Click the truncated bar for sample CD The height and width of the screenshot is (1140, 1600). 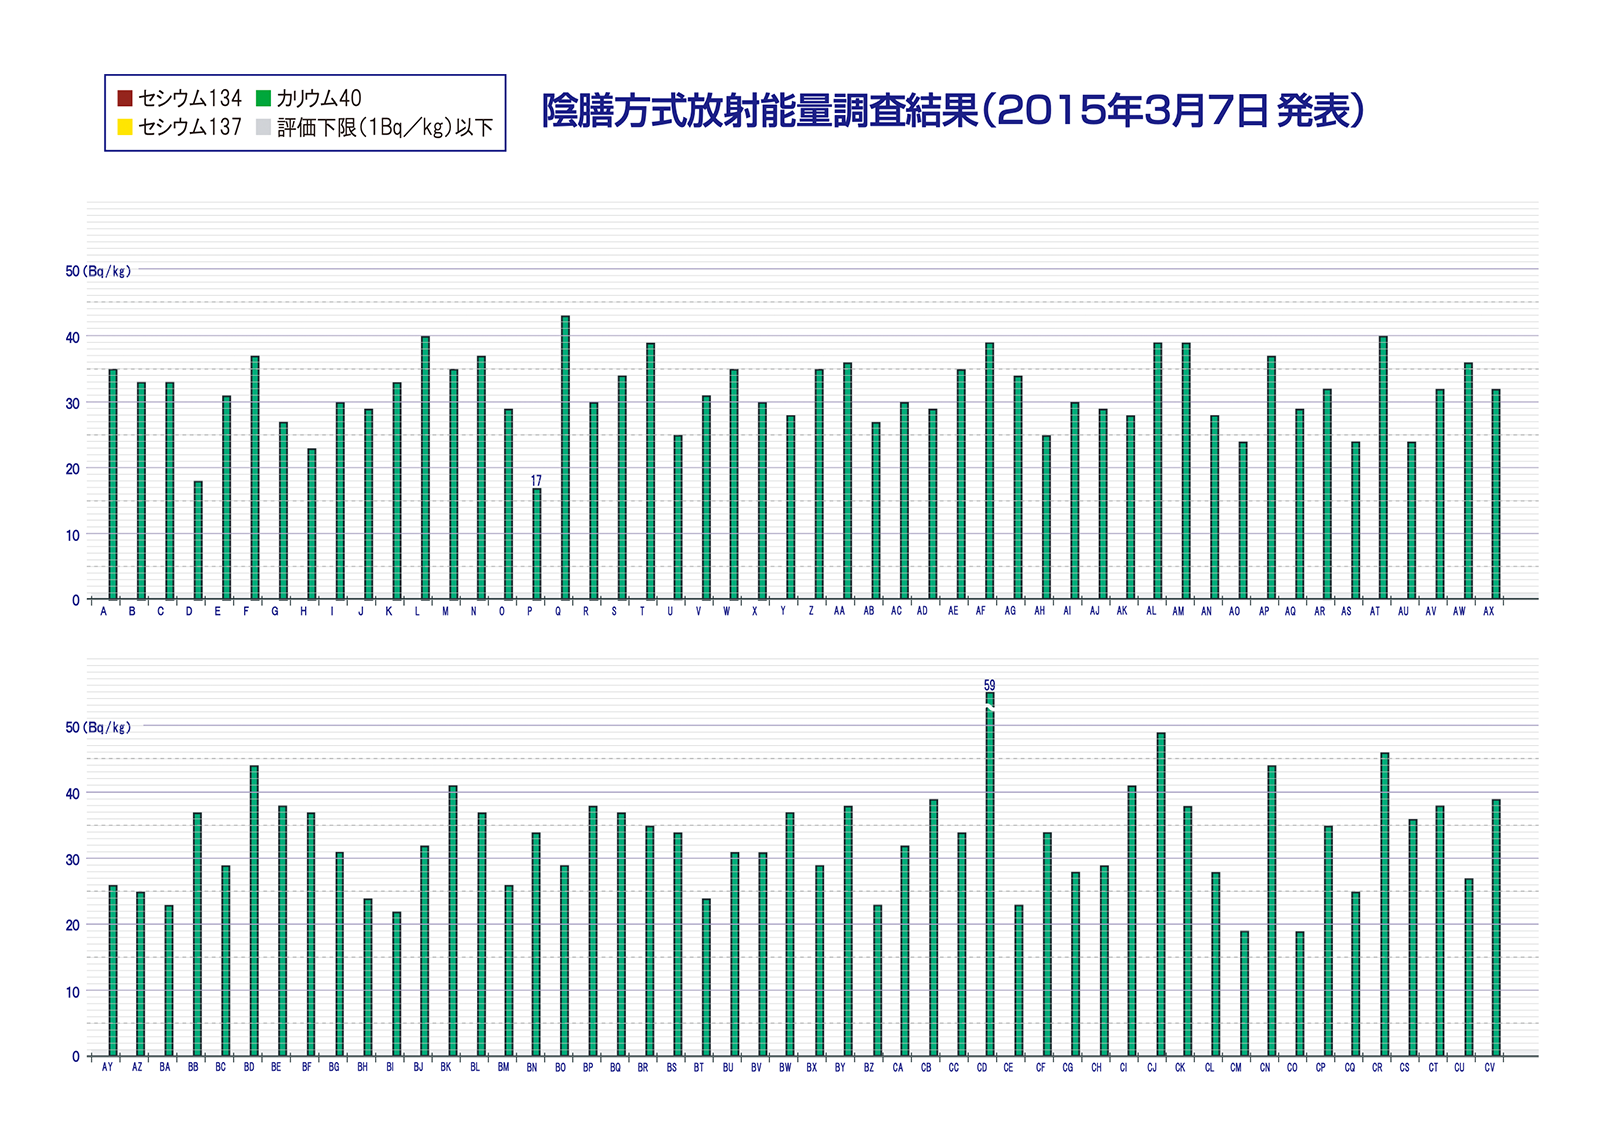(990, 875)
